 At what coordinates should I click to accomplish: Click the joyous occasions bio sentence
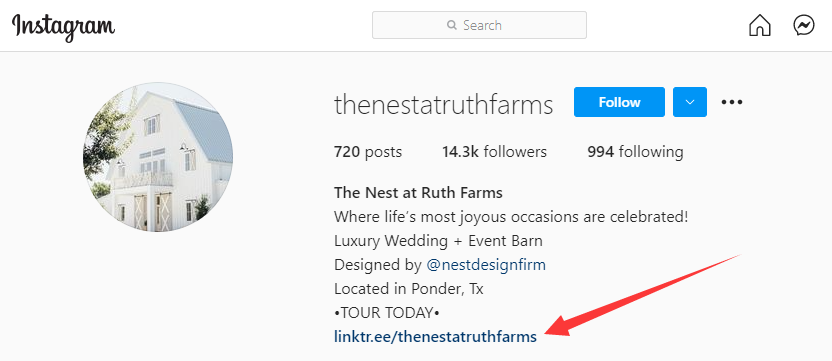pos(511,217)
